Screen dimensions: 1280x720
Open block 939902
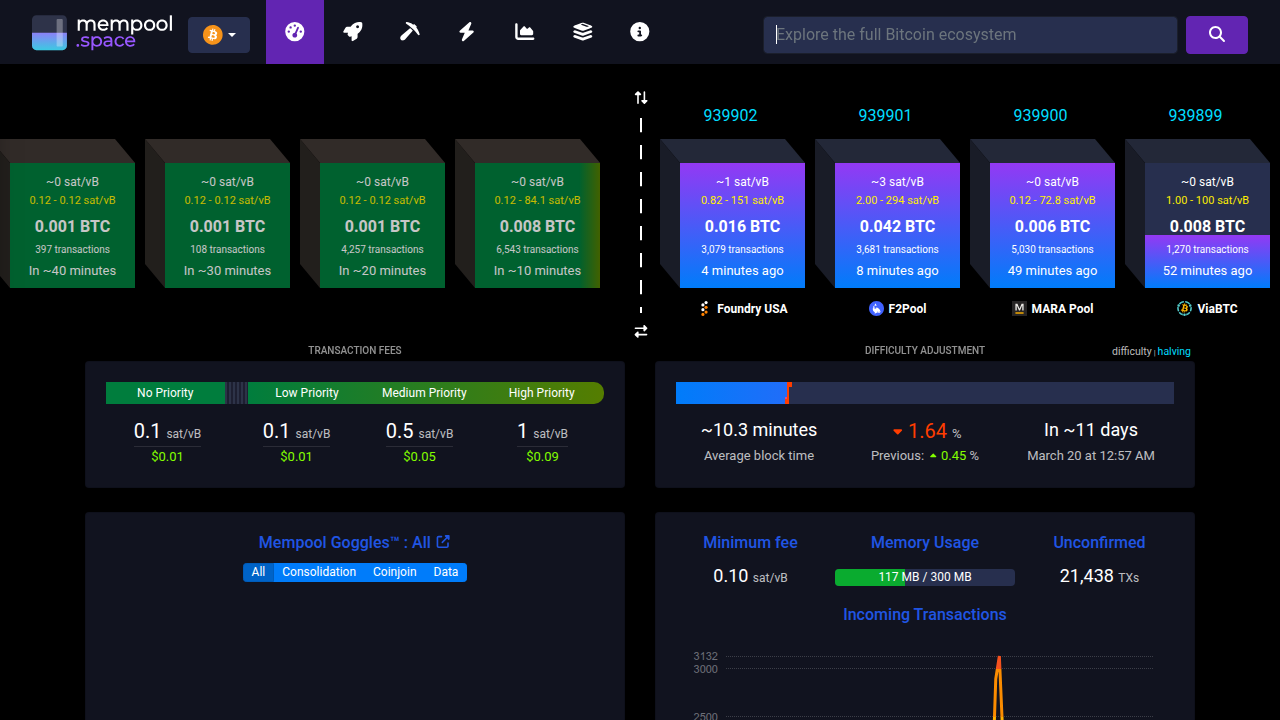click(x=730, y=115)
